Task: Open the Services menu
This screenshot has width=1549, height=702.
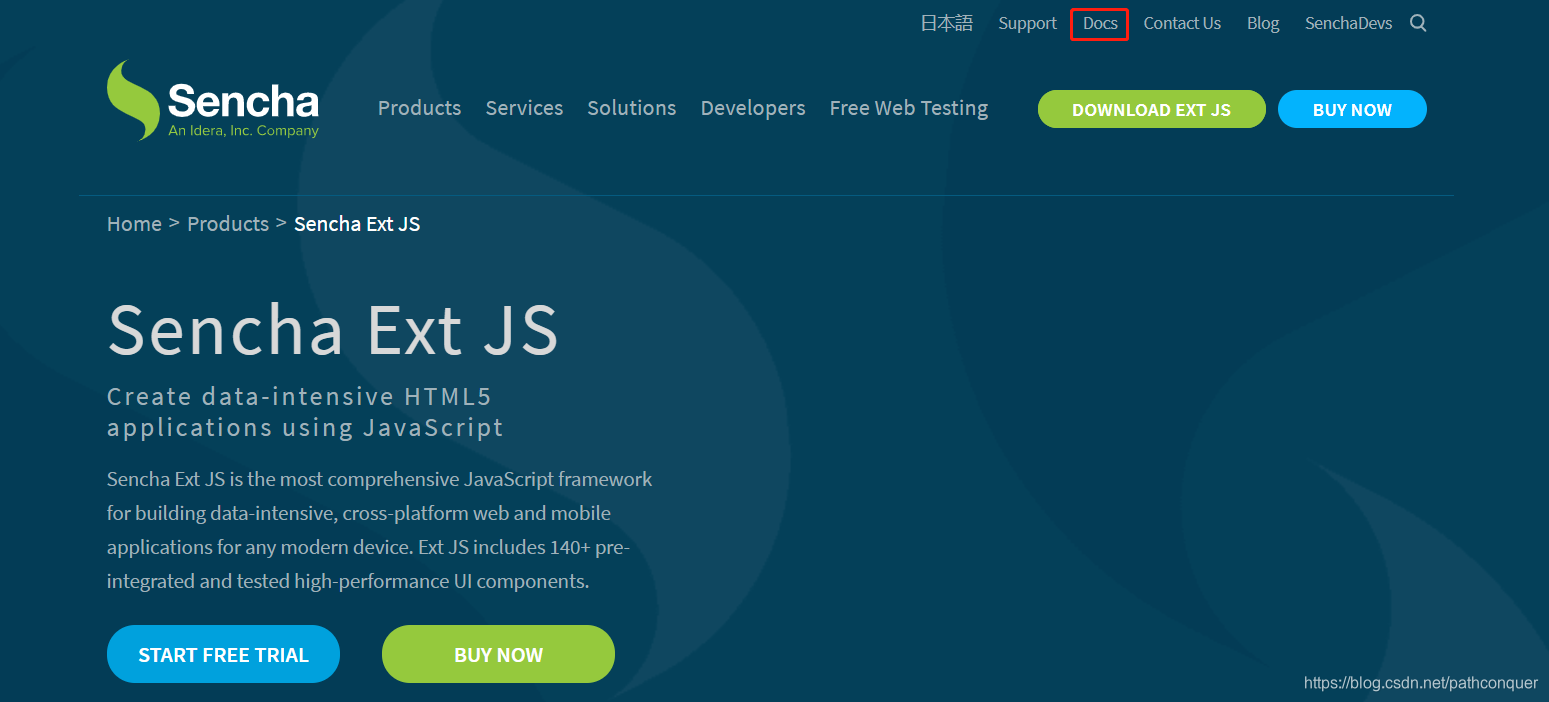Action: tap(524, 108)
